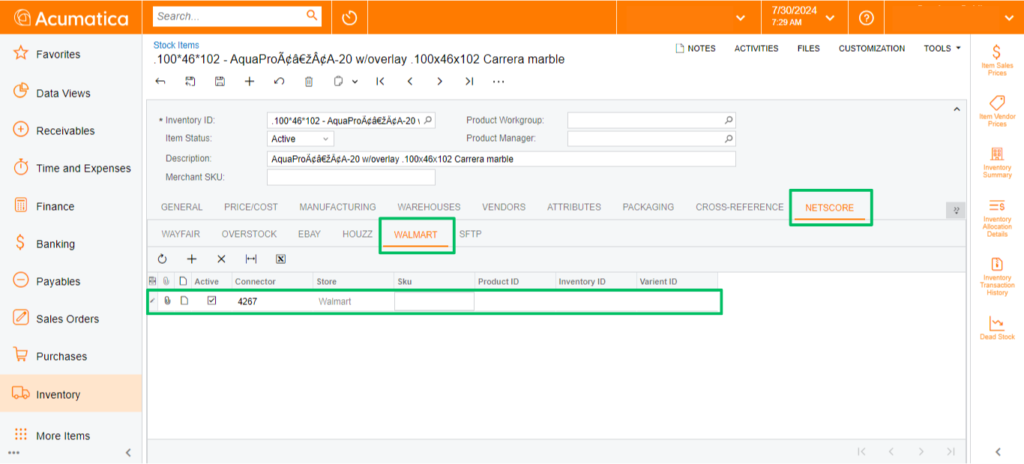Toggle the Active checkbox for Walmart row
Screen dimensions: 1024x464
coord(211,300)
